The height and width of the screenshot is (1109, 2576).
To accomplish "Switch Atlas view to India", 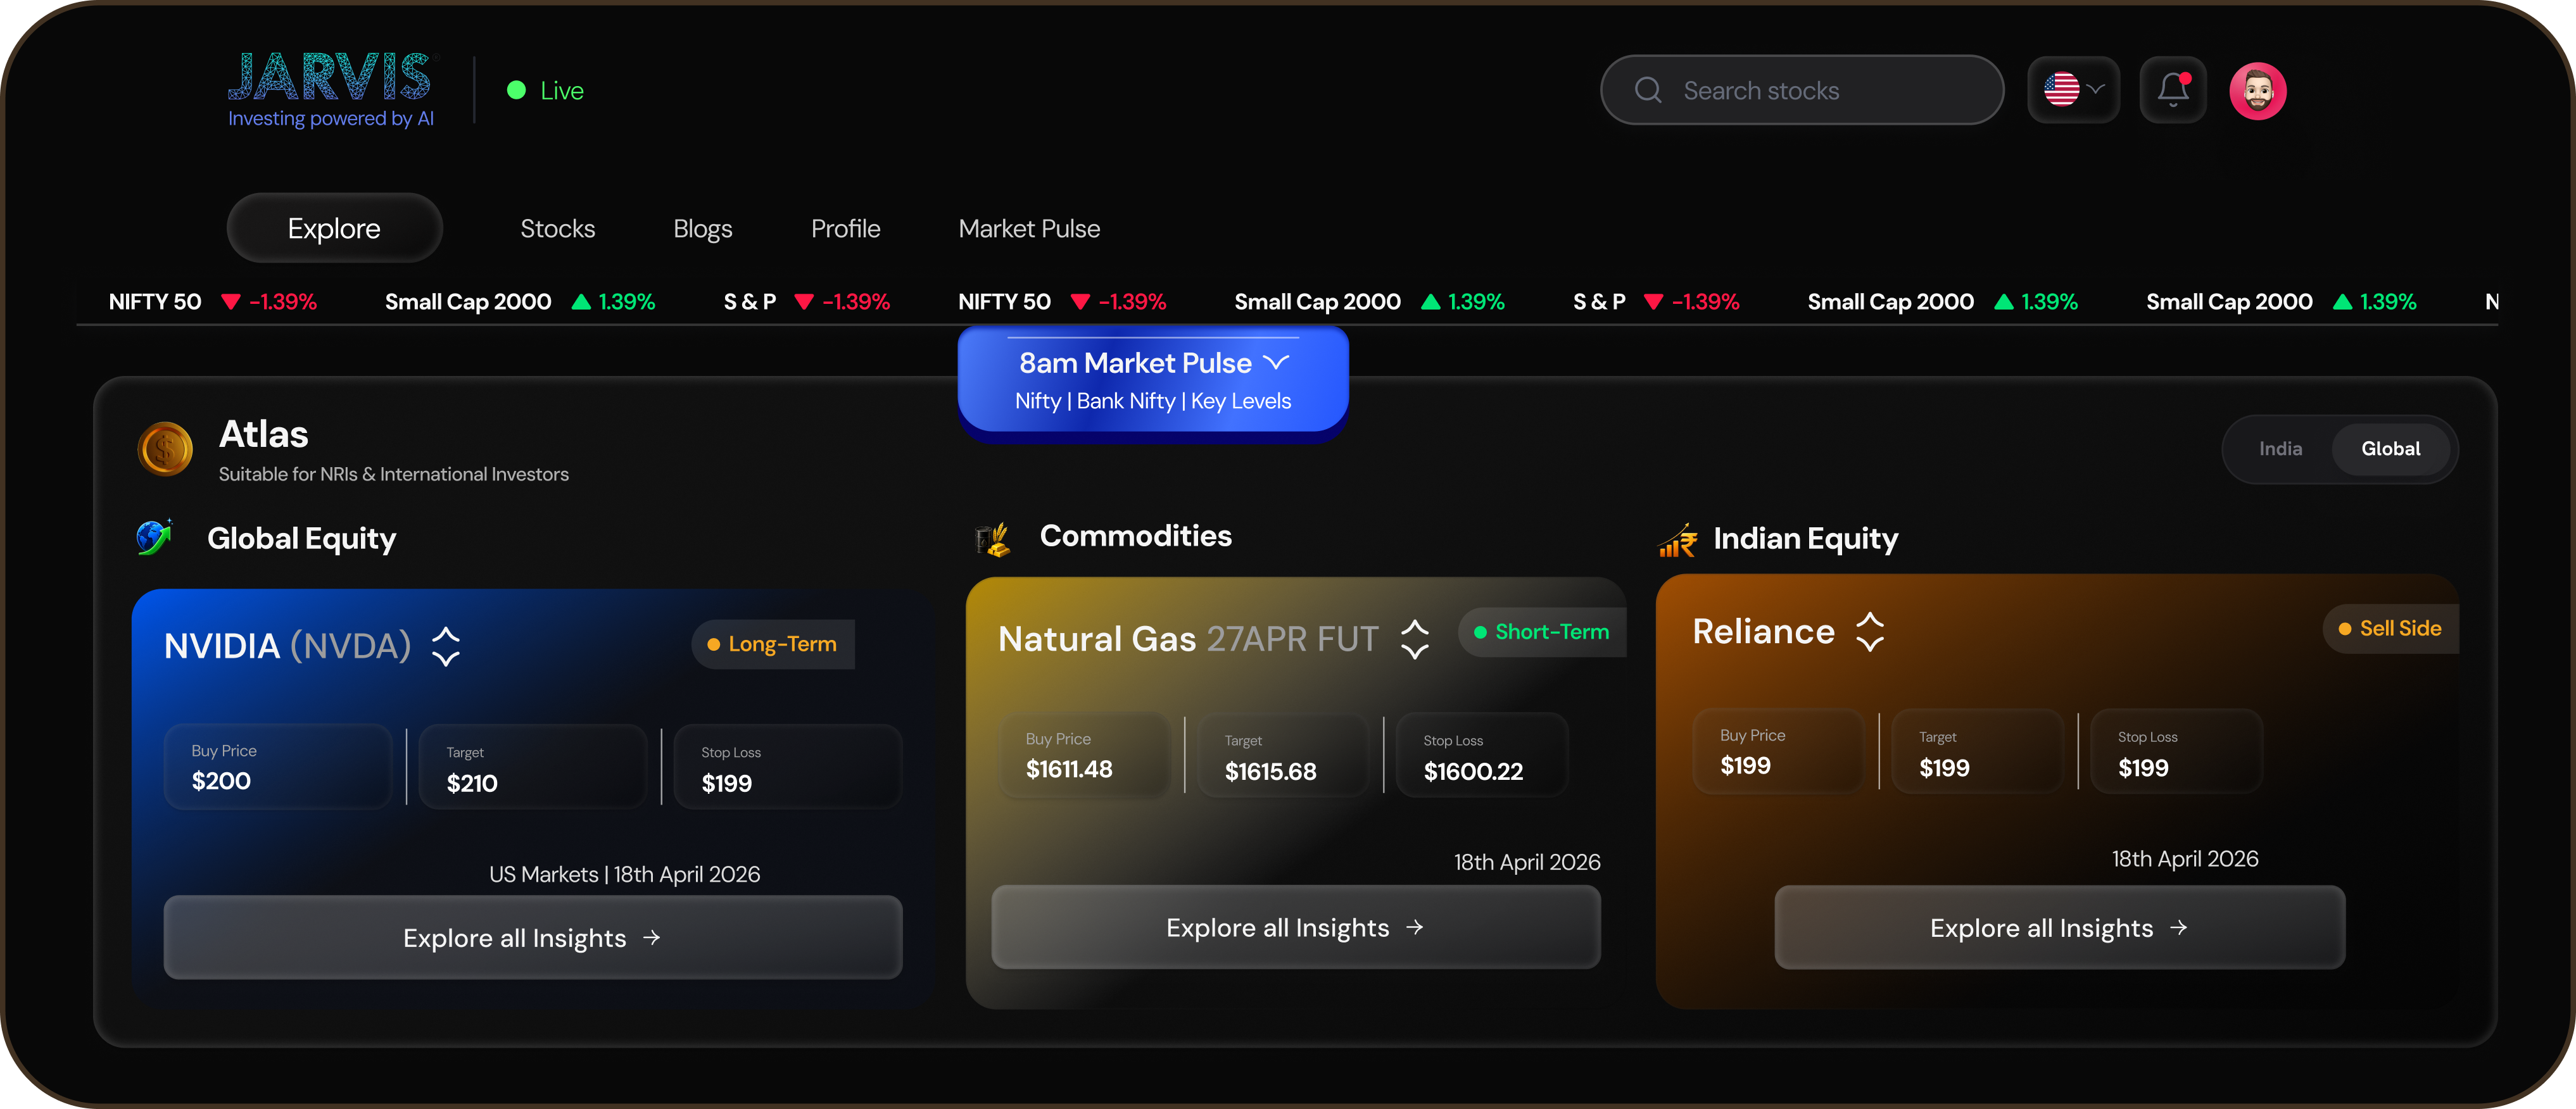I will [x=2280, y=449].
